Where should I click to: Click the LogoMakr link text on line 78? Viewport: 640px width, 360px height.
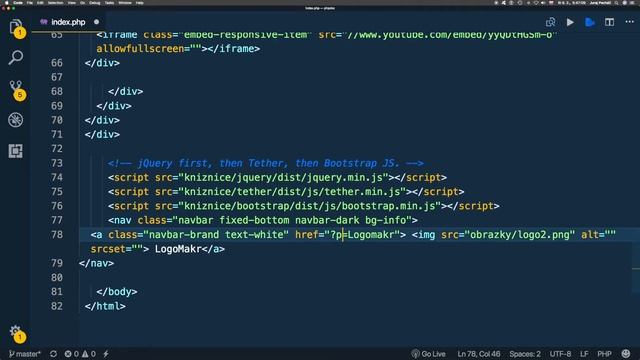[x=178, y=249]
